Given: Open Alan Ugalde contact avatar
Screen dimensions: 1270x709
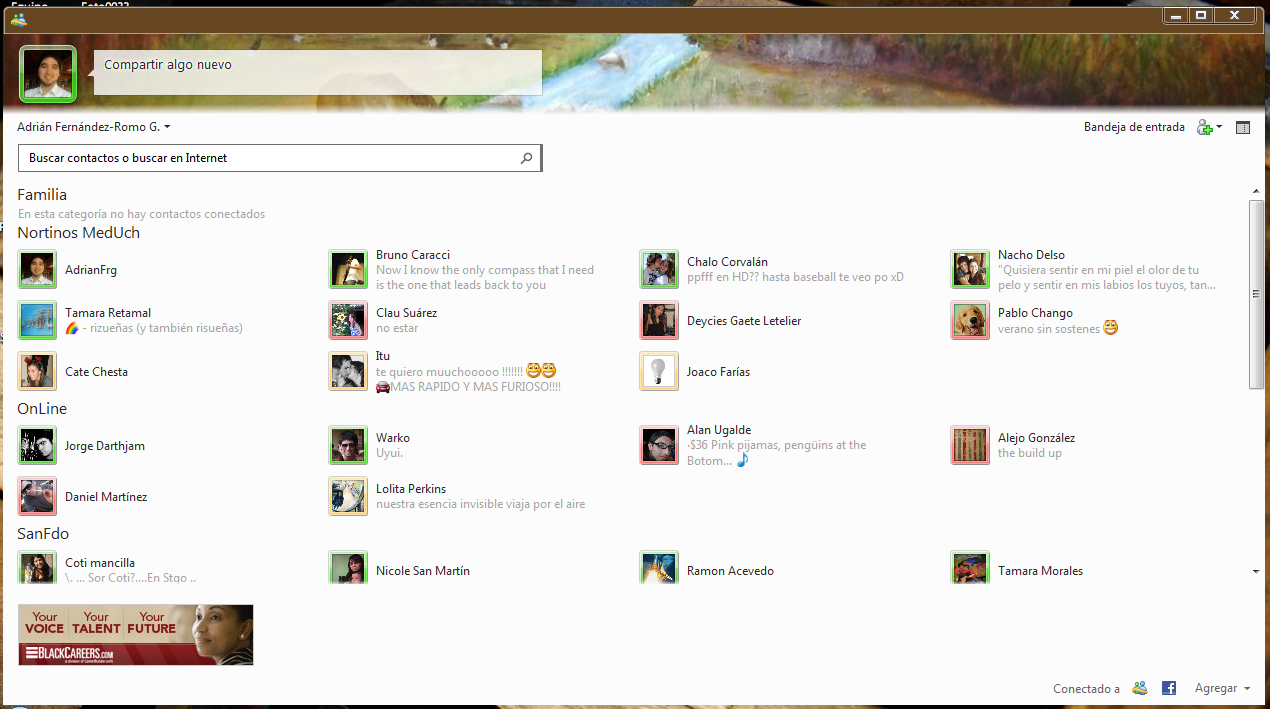Looking at the screenshot, I should (x=659, y=446).
